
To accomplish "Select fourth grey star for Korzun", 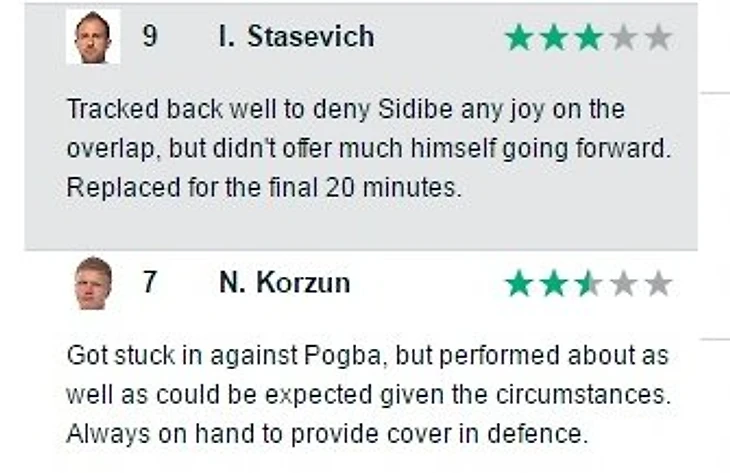I will [x=624, y=284].
